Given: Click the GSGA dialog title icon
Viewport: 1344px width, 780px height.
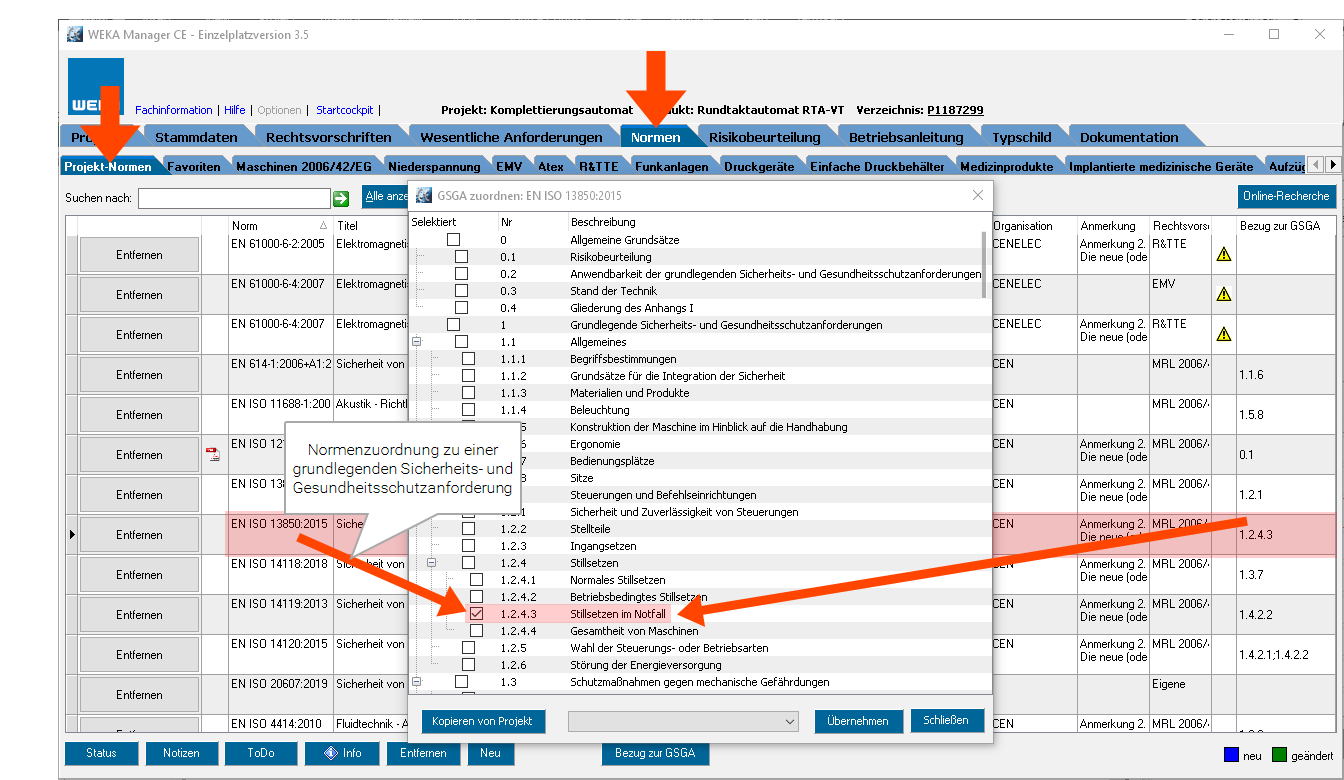Looking at the screenshot, I should tap(423, 195).
